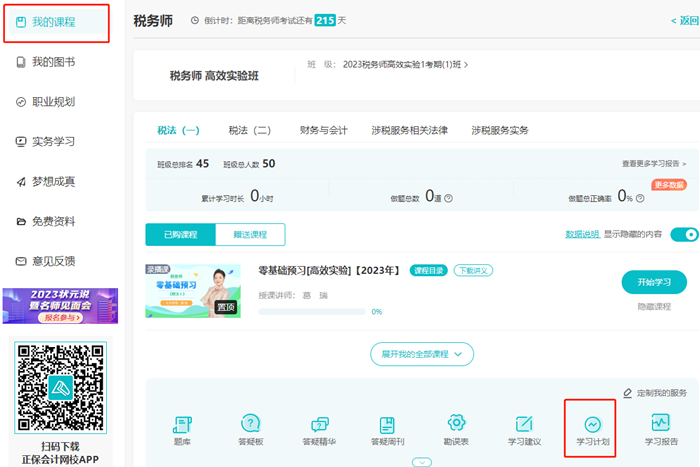Expand the 2023税务师高效实验1考期(1)班 class selector
Screen dimensions: 700x467
pyautogui.click(x=405, y=65)
